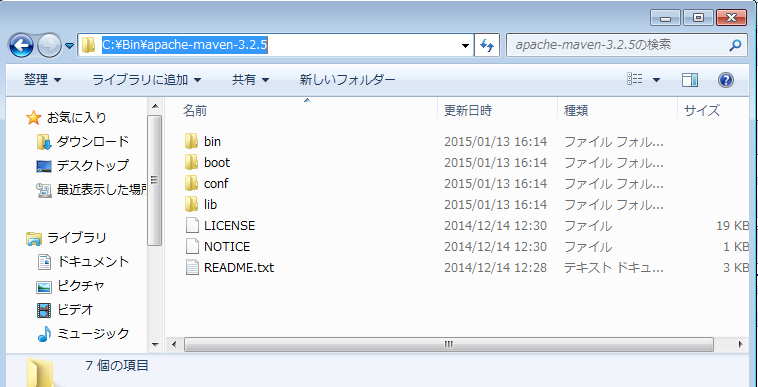Select the ライブラリ node
The height and width of the screenshot is (387, 758).
point(76,238)
